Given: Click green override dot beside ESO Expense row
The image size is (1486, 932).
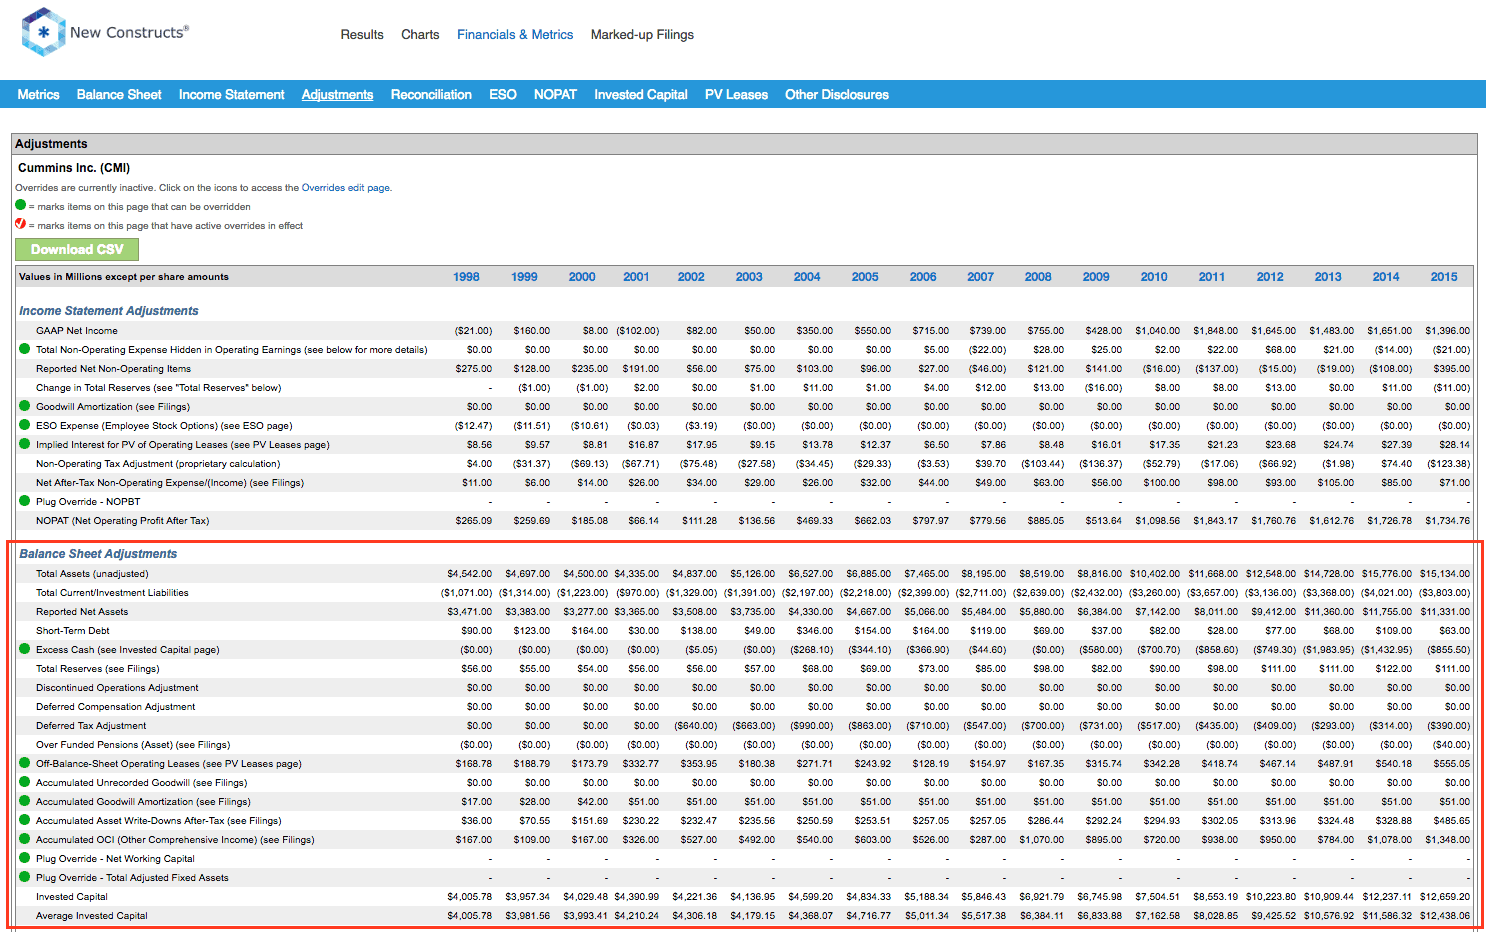Looking at the screenshot, I should [25, 425].
